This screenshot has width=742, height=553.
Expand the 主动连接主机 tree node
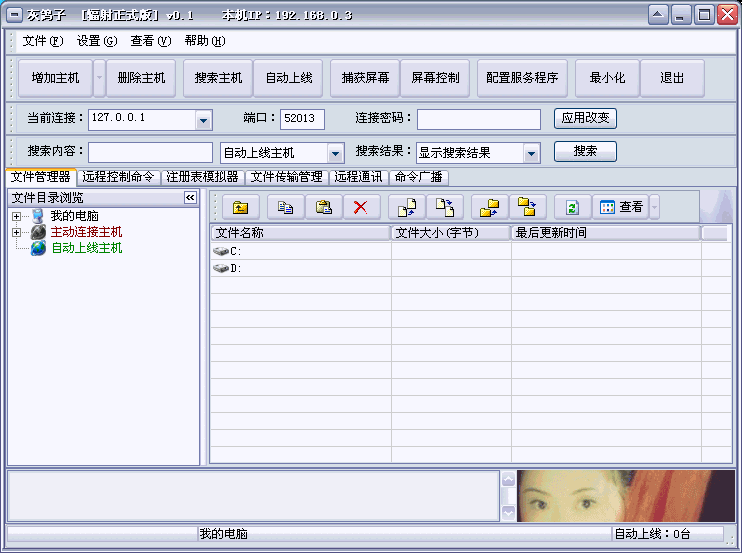point(16,233)
